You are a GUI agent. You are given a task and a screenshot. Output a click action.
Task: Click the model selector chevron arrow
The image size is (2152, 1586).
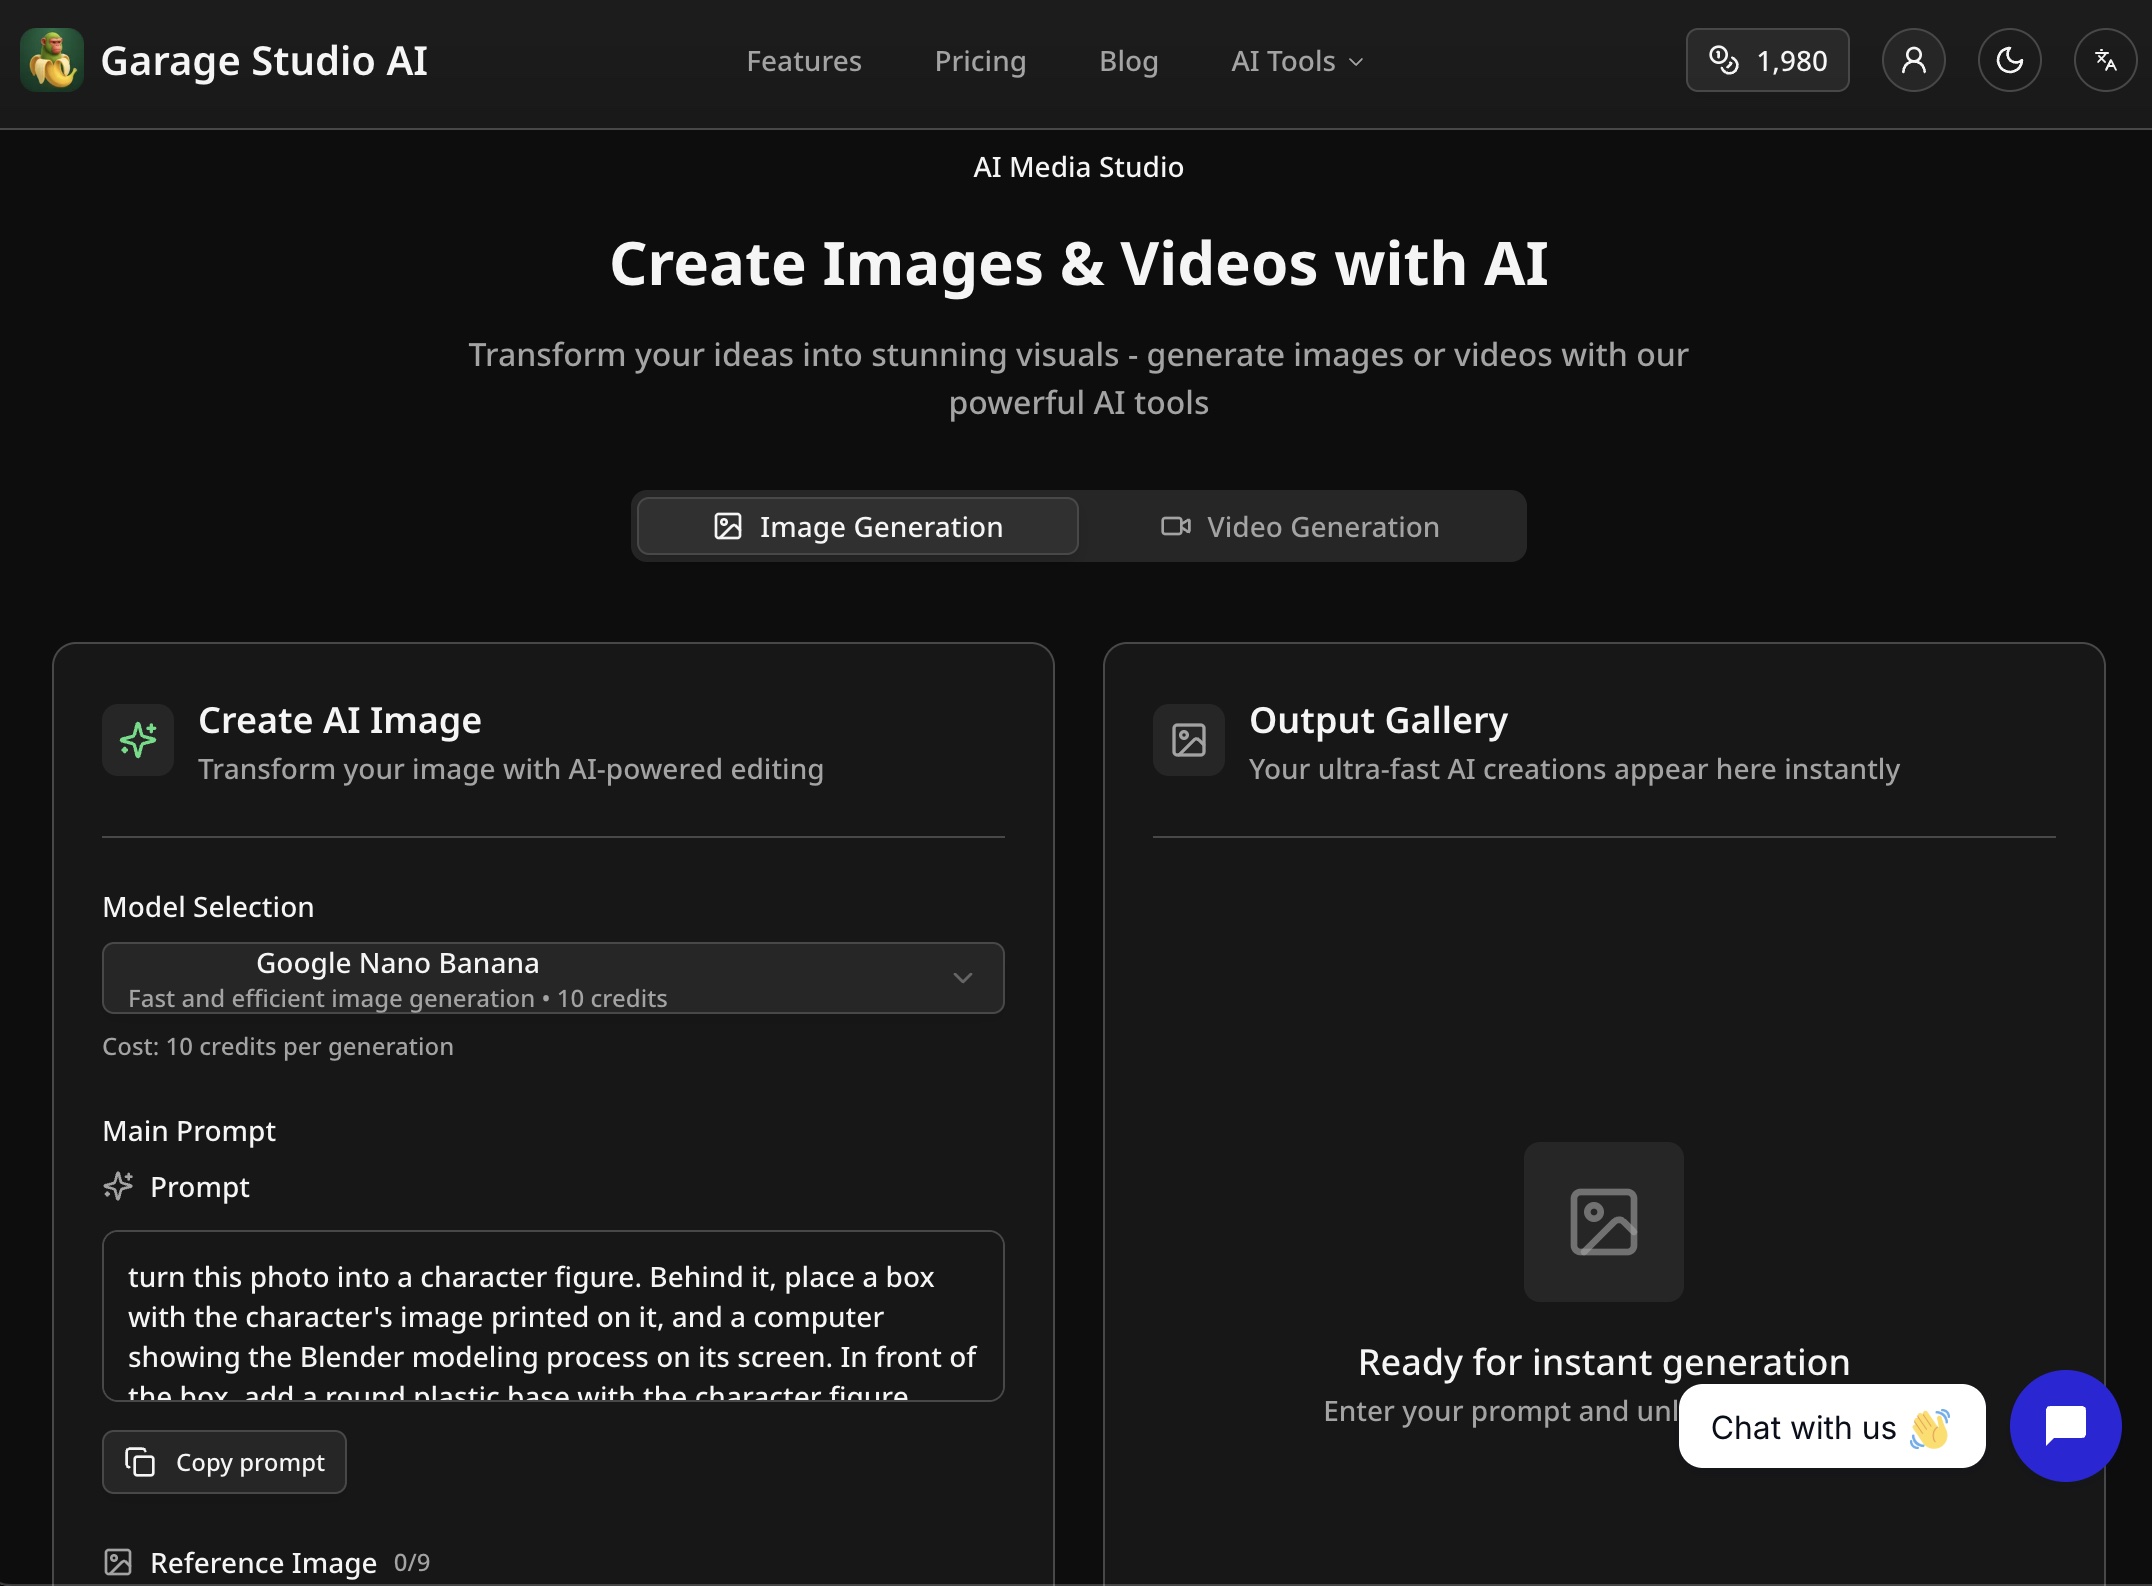[962, 978]
